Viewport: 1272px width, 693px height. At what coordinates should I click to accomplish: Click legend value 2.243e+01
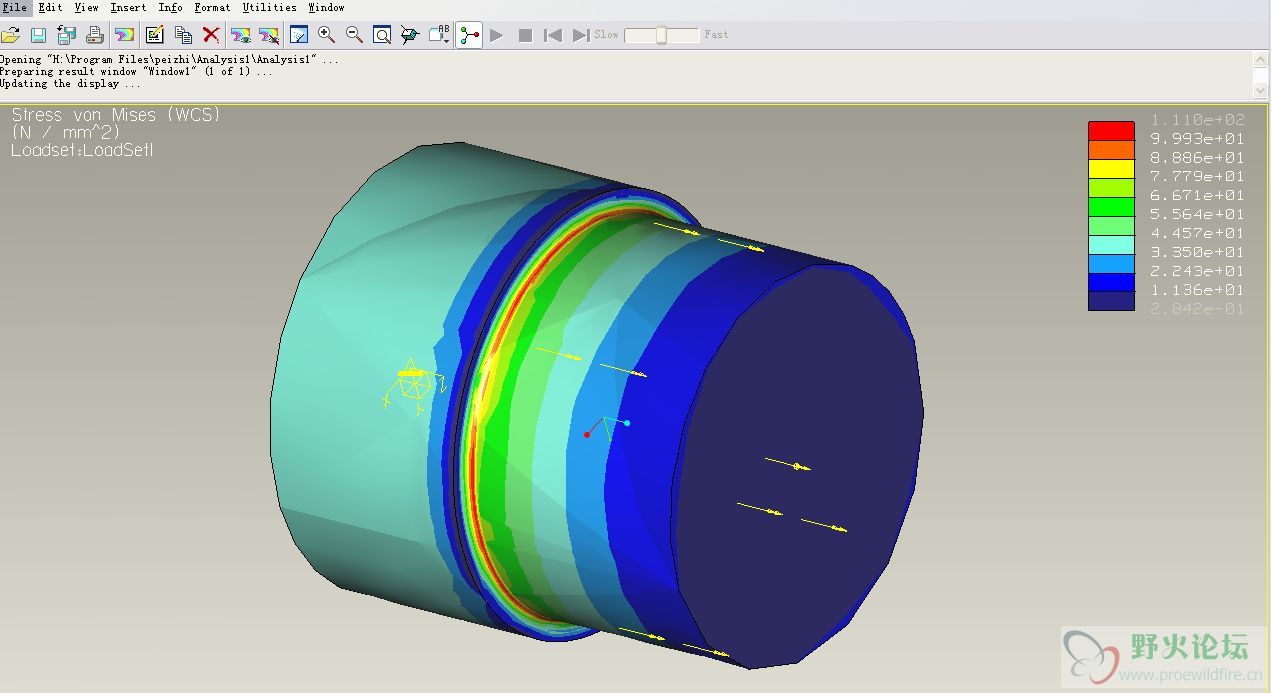click(x=1198, y=272)
